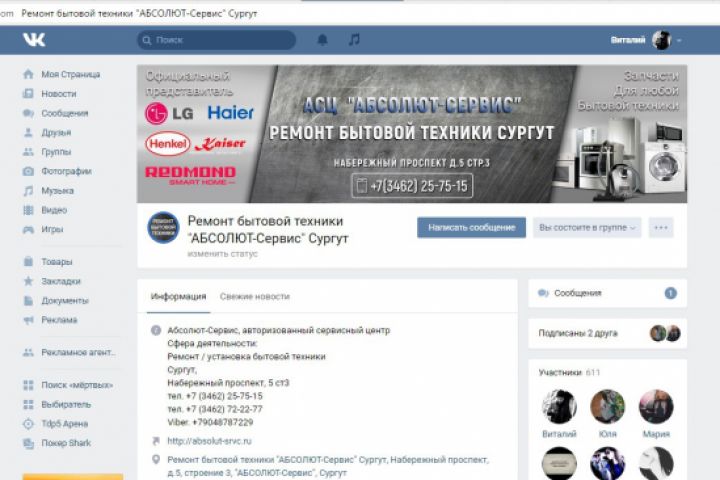The height and width of the screenshot is (480, 720).
Task: Open Моя Страница in sidebar
Action: [71, 74]
